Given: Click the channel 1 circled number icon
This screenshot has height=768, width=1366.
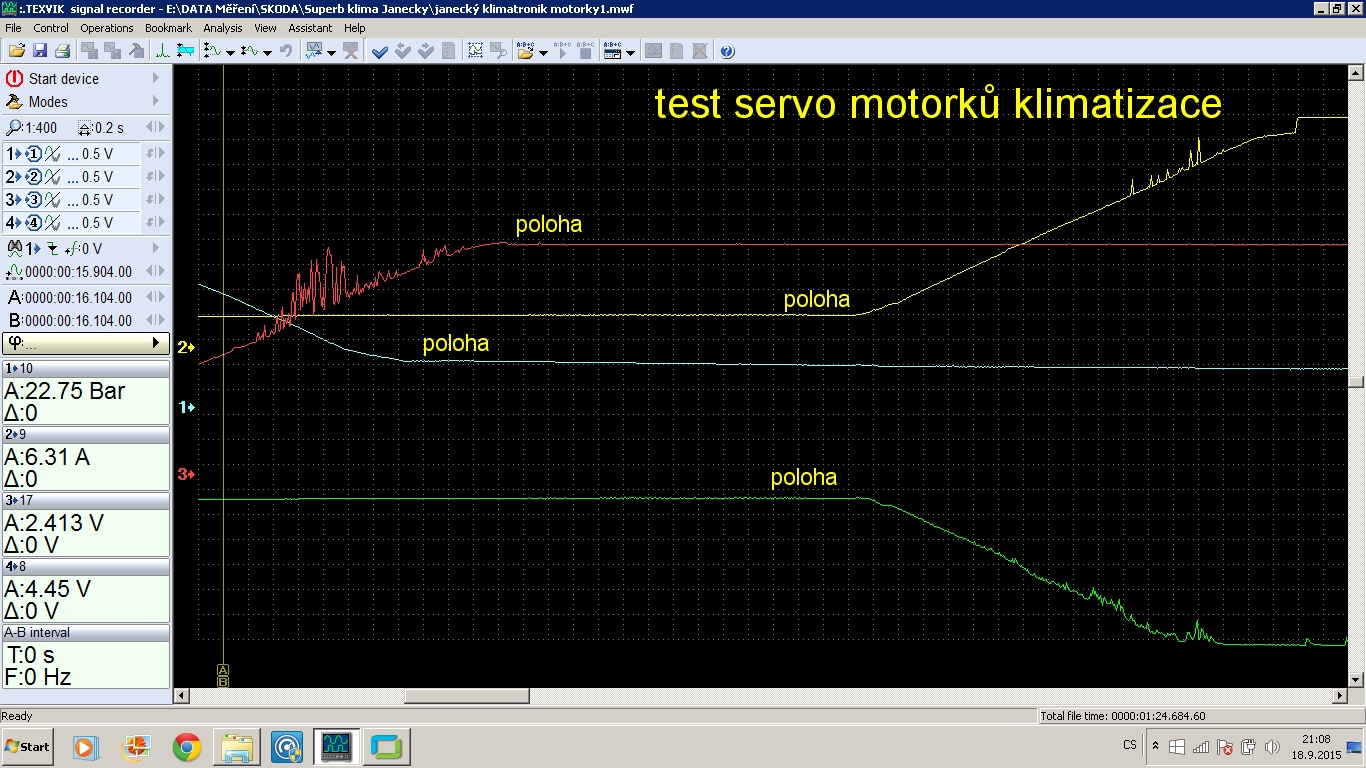Looking at the screenshot, I should (x=33, y=154).
